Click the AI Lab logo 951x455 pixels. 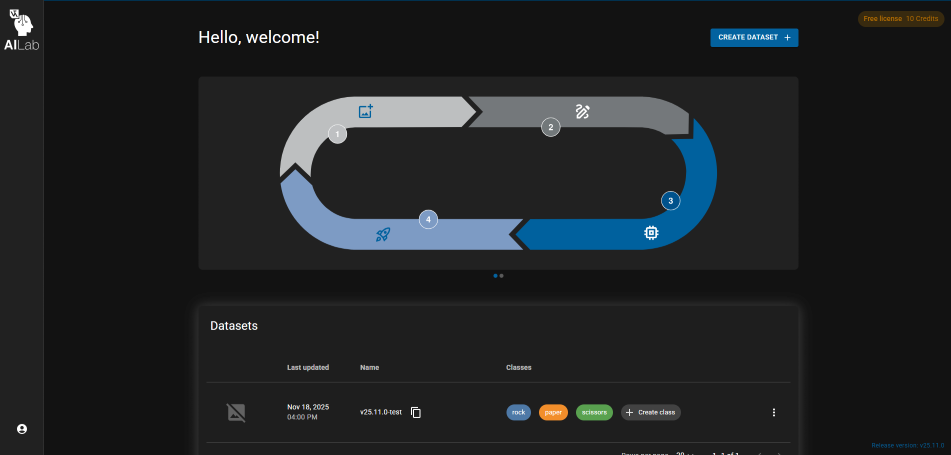(21, 28)
